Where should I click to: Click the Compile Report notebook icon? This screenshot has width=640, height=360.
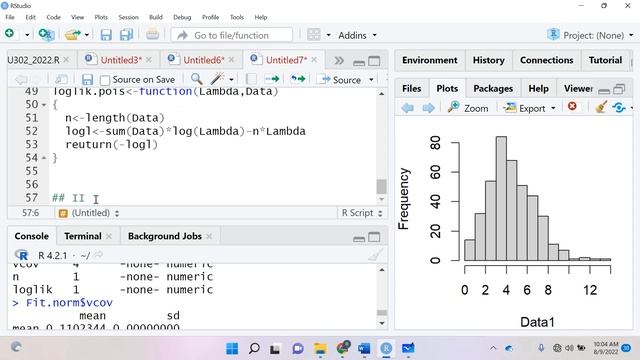coord(251,79)
